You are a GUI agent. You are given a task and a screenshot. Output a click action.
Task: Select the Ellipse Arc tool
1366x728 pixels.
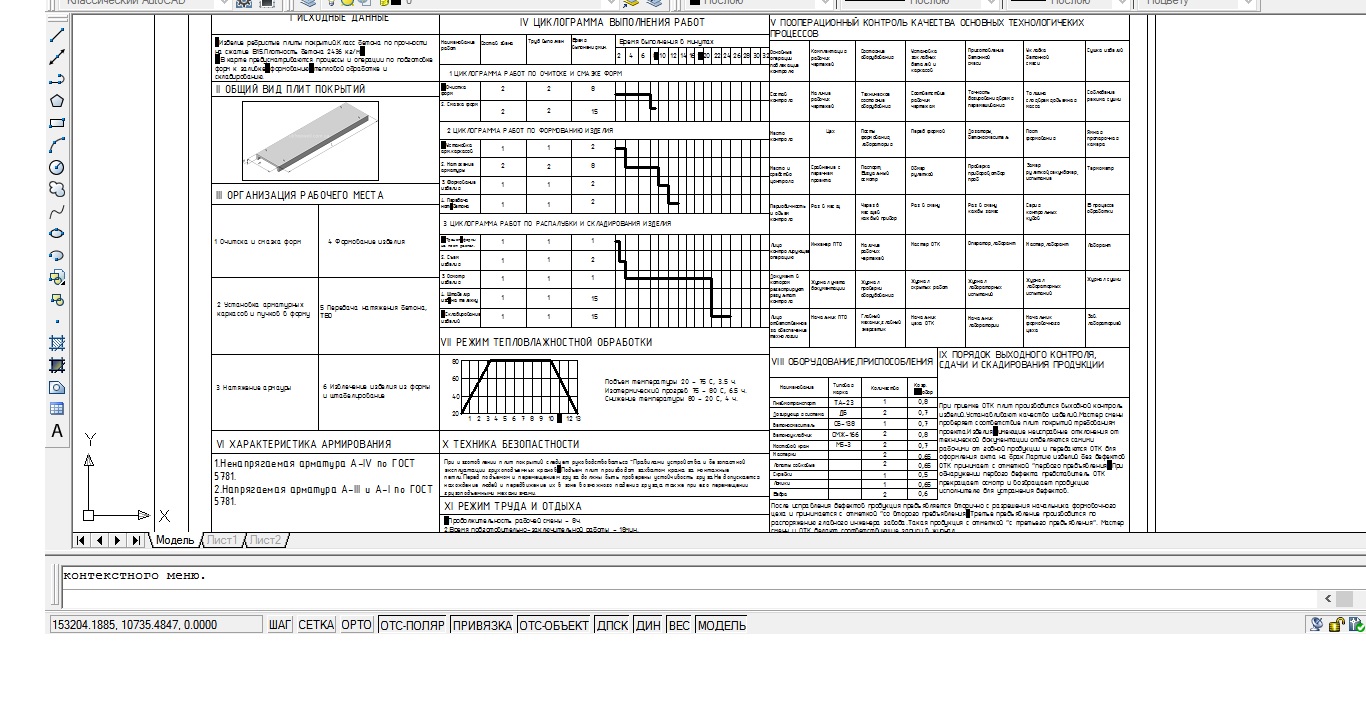[57, 255]
